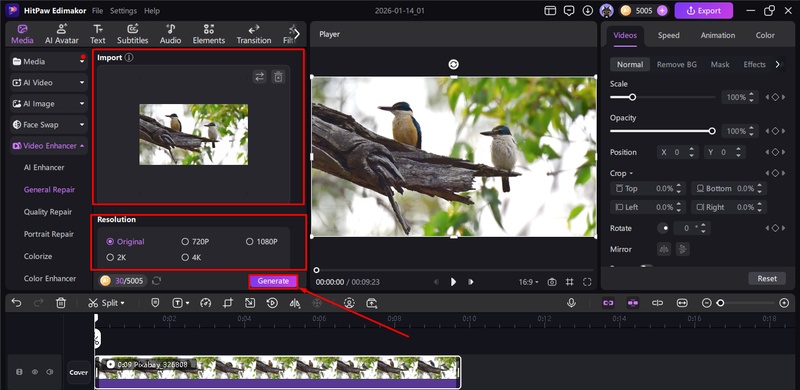
Task: Refresh the credits count beside 30/5005
Action: 157,281
